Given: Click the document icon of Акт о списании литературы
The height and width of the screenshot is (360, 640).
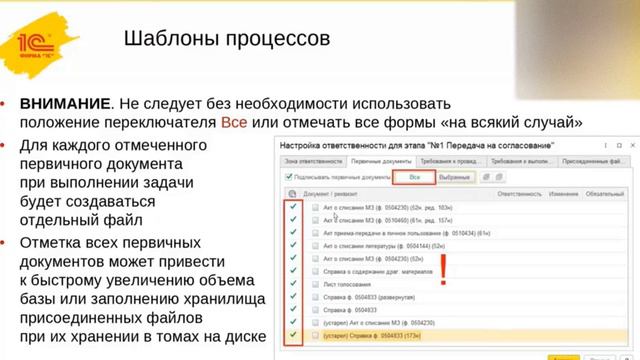Looking at the screenshot, I should pyautogui.click(x=315, y=246).
